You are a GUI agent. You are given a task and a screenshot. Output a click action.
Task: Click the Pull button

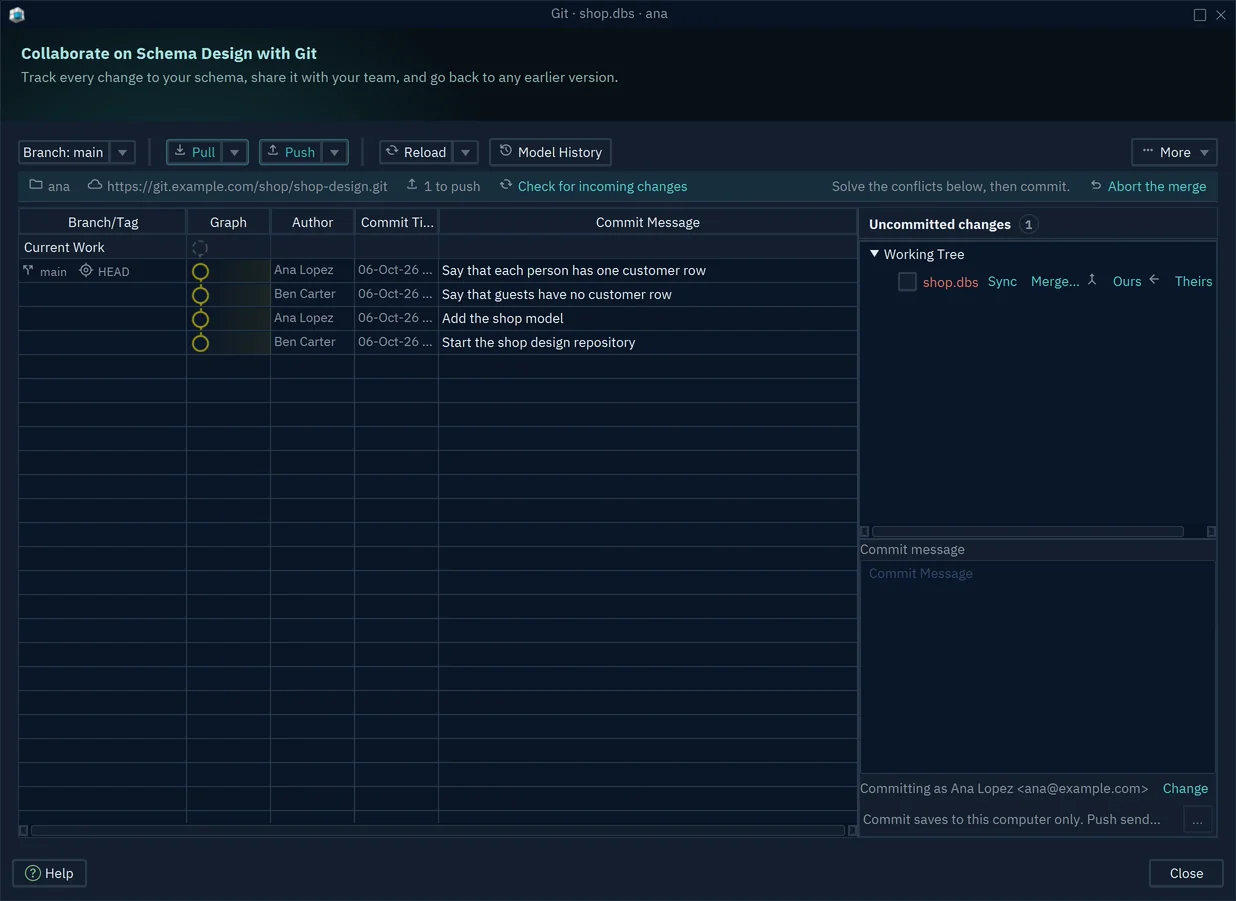(195, 152)
